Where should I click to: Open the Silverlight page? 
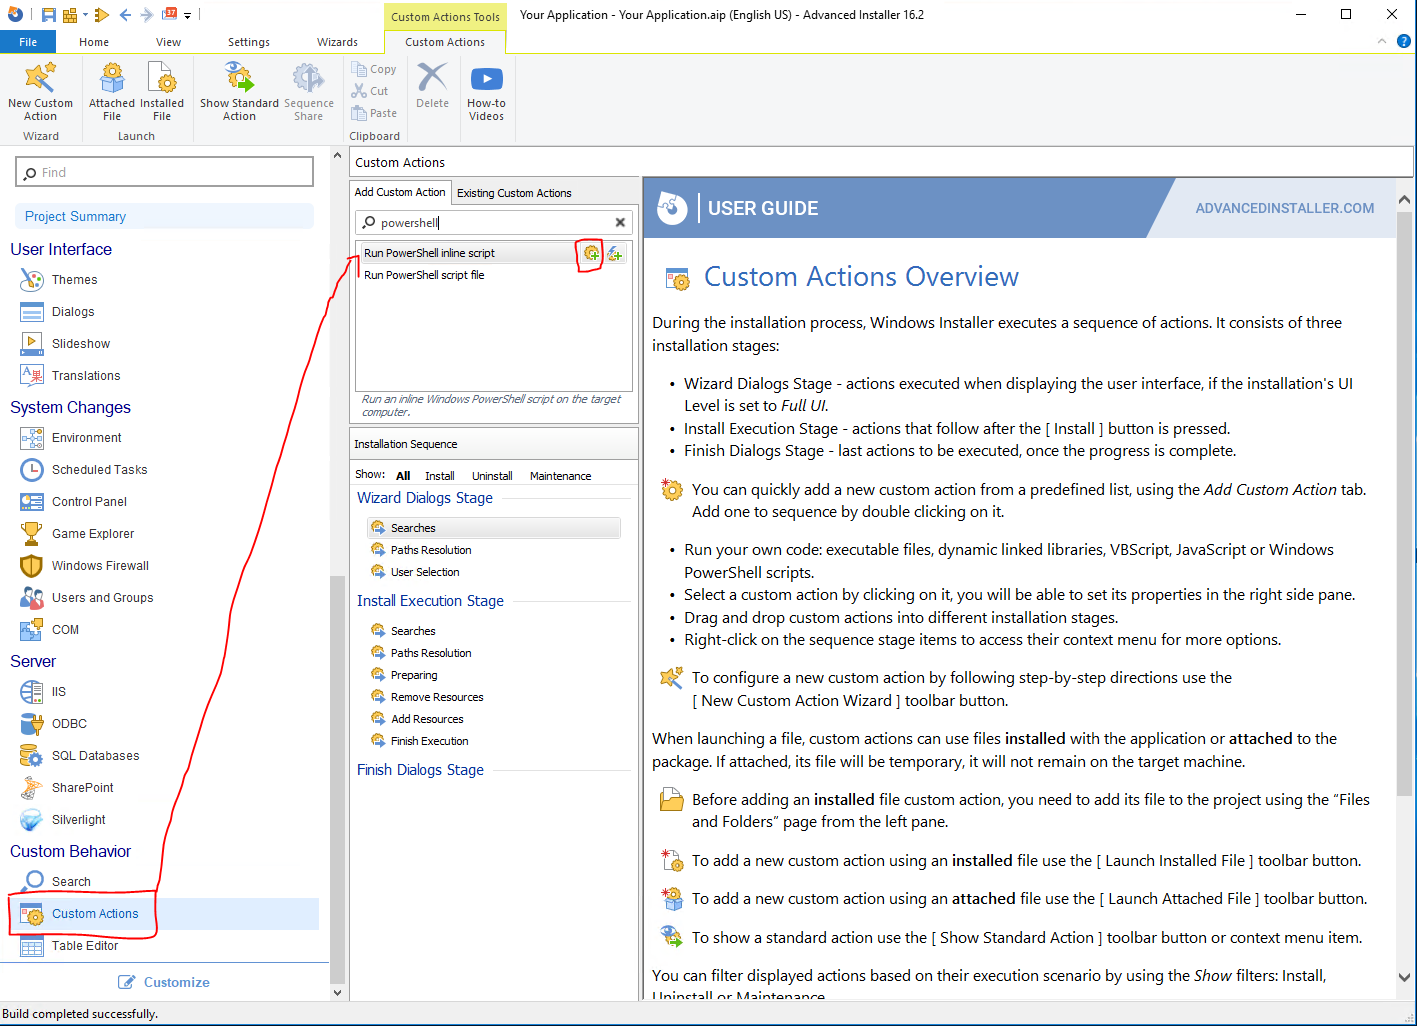(x=78, y=820)
